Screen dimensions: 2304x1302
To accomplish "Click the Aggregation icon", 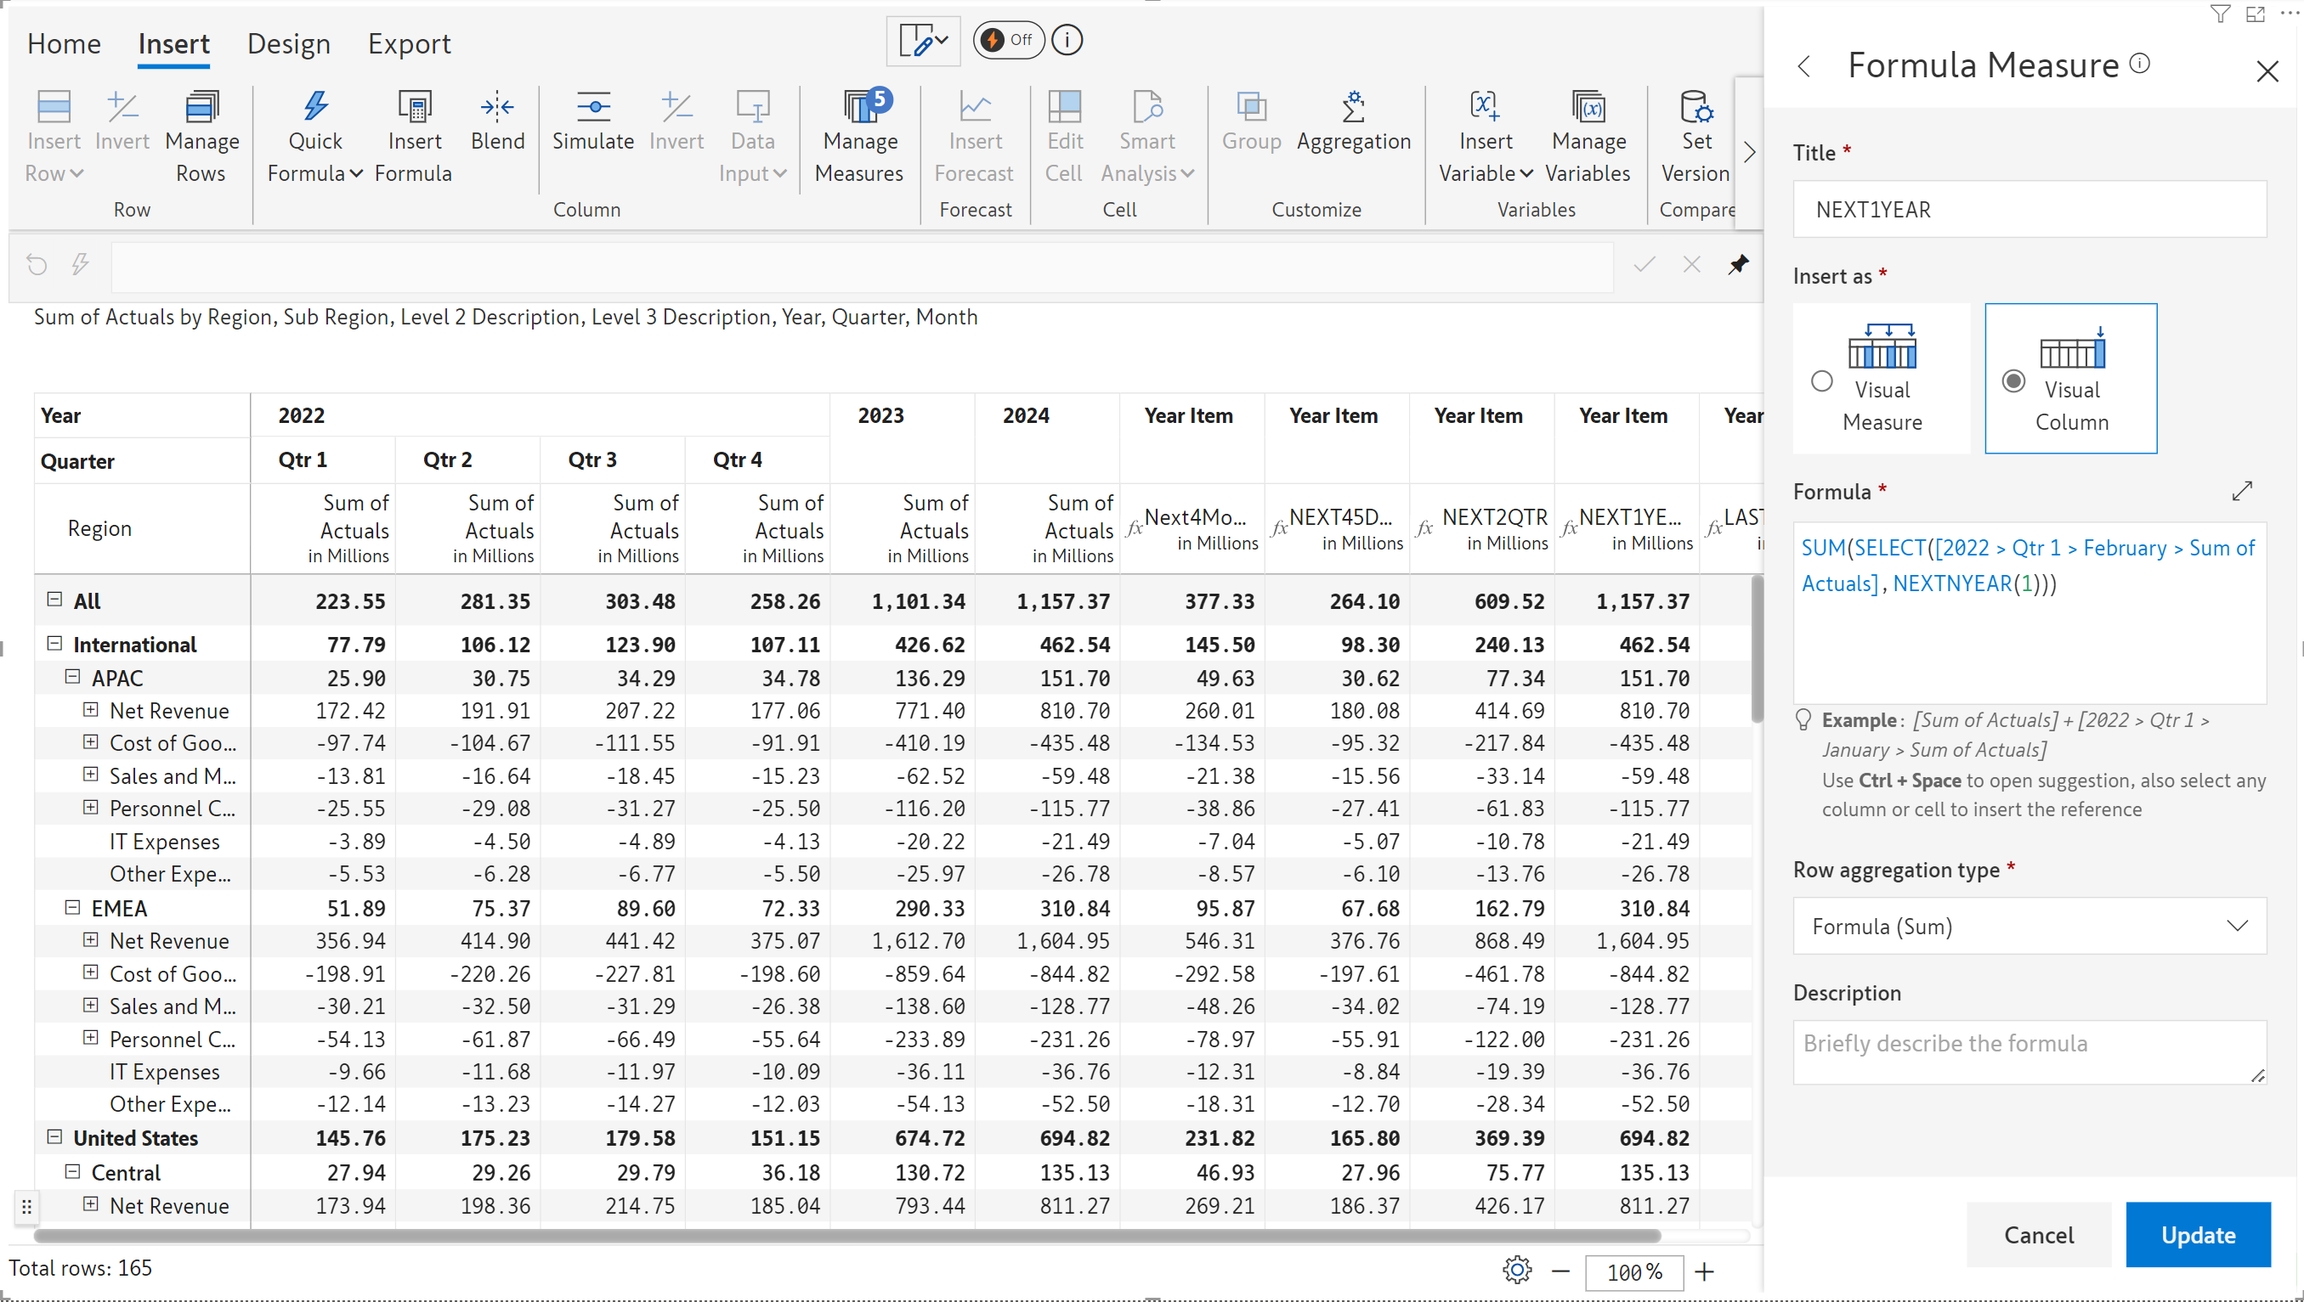I will click(x=1353, y=108).
